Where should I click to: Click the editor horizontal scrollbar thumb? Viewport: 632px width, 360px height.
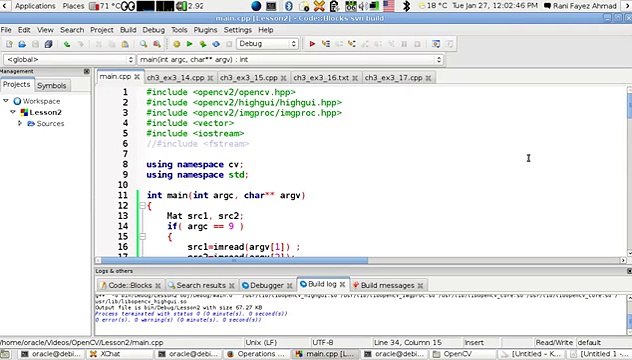coord(234,260)
